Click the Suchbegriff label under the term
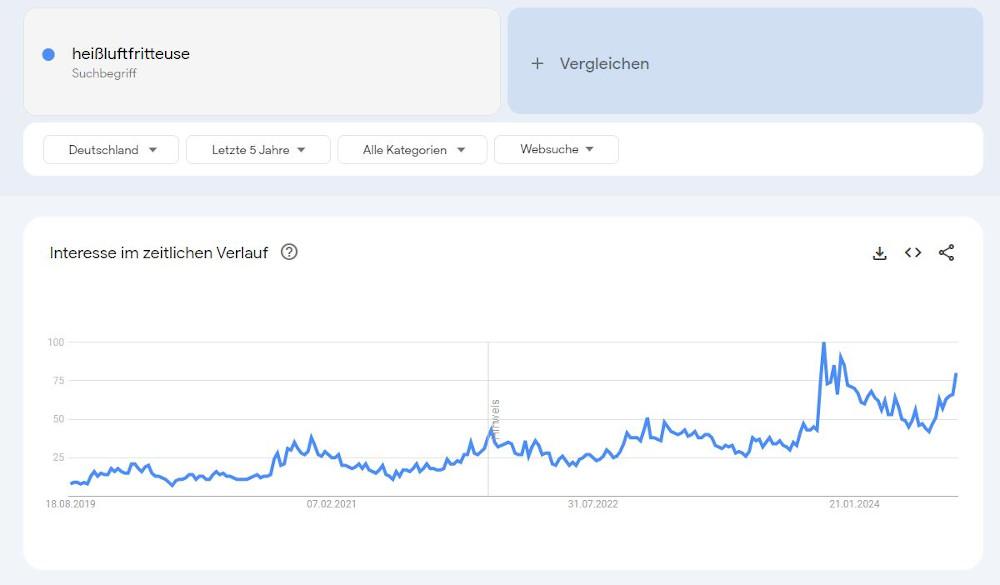 [x=104, y=73]
